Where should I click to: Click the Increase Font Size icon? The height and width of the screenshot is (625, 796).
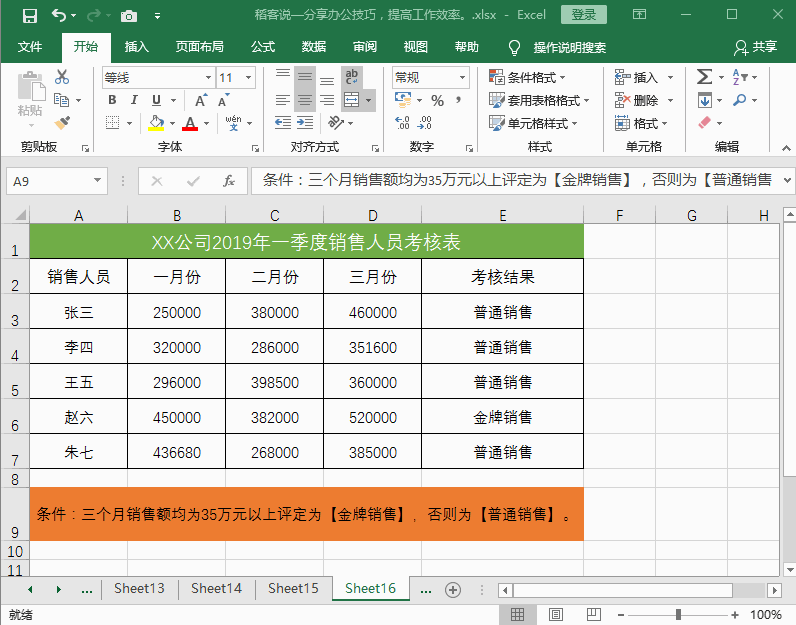click(201, 100)
